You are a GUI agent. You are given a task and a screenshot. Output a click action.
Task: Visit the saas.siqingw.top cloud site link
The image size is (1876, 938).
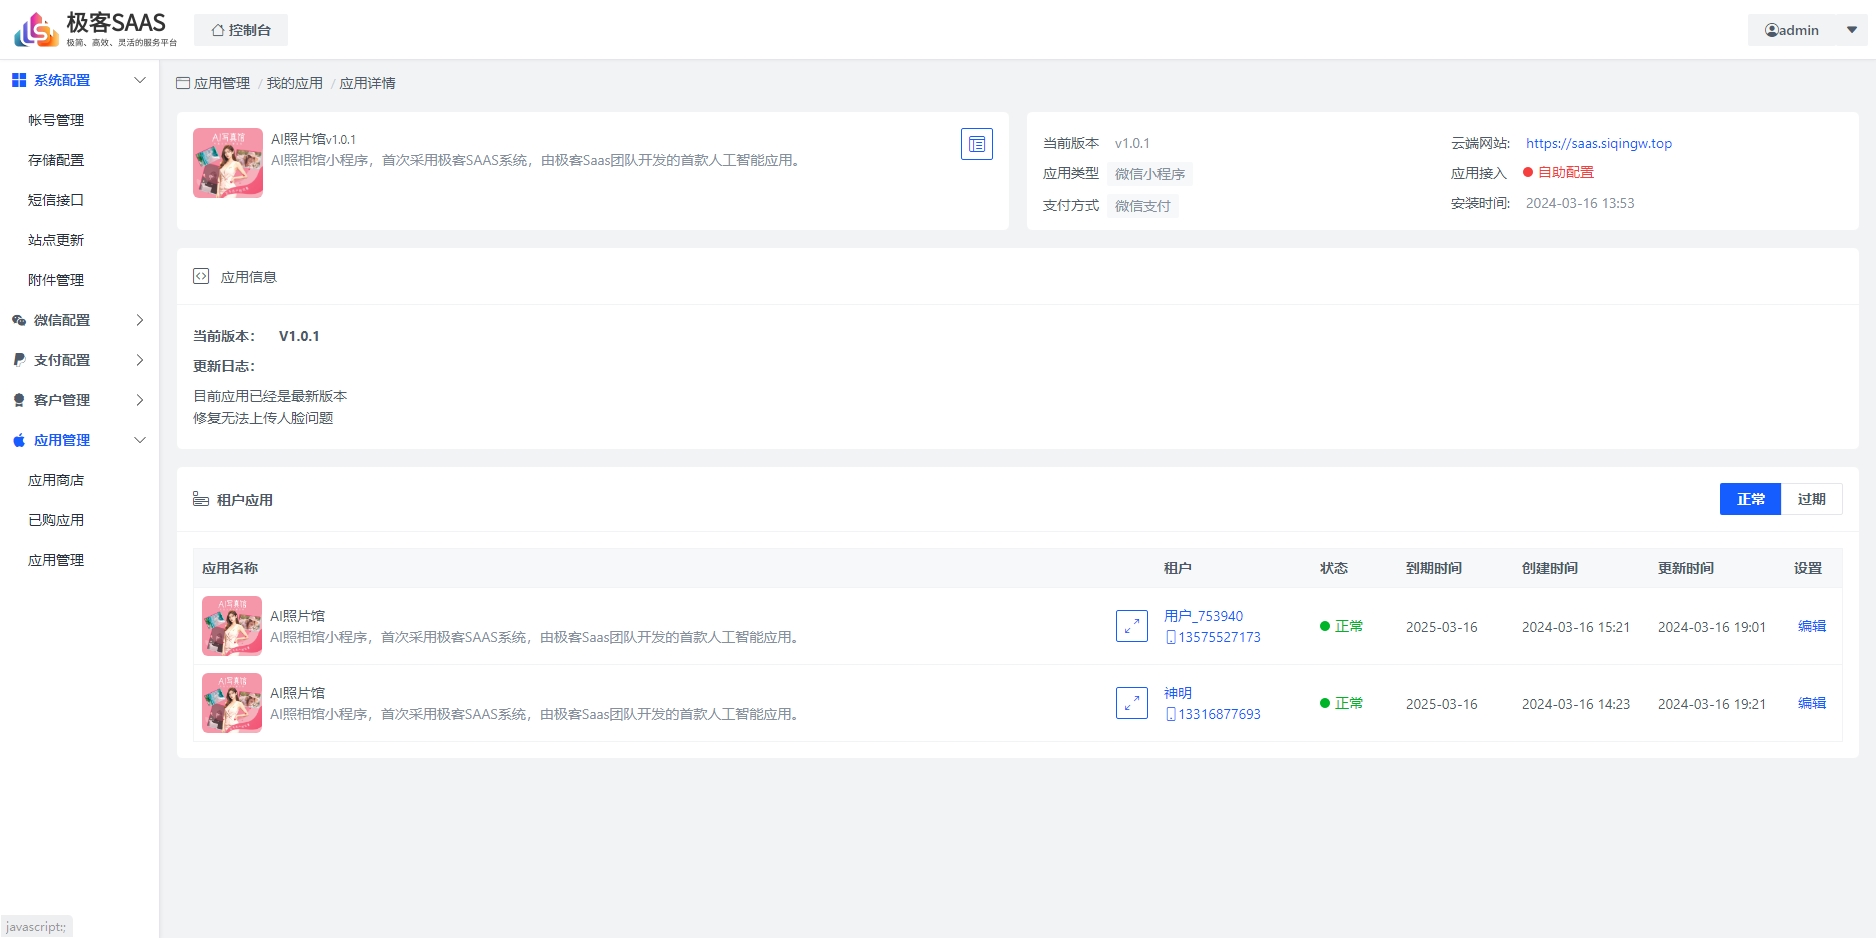click(1598, 143)
